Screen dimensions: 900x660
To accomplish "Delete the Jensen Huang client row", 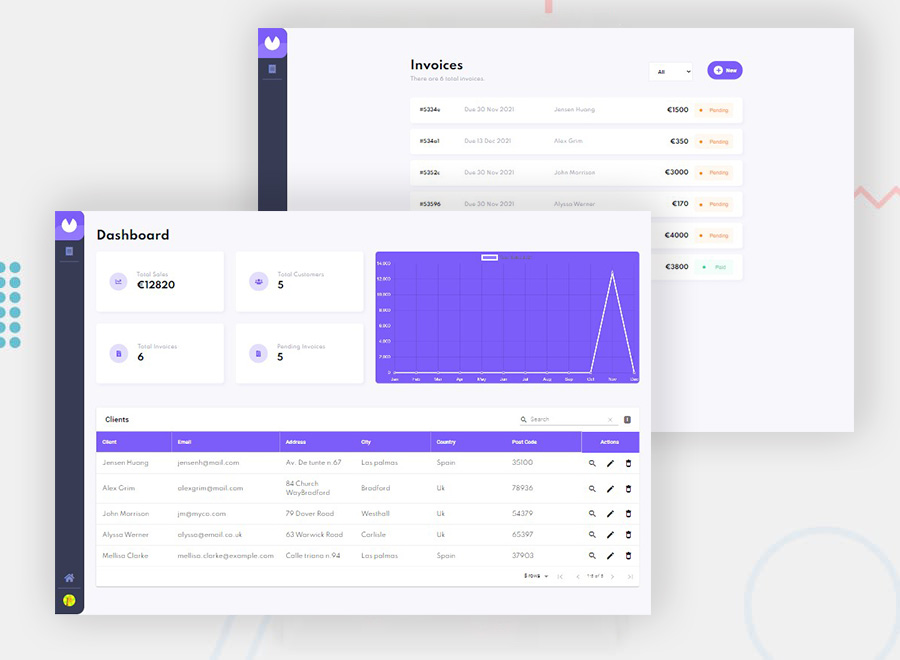I will (x=629, y=463).
